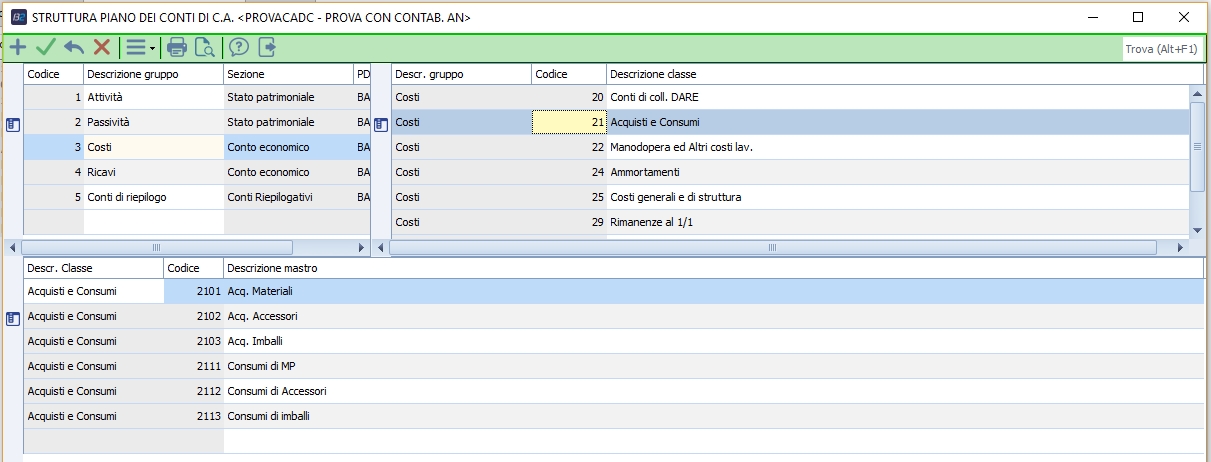Click the exit door icon in the toolbar
Screen dimensions: 1211x462
(267, 47)
